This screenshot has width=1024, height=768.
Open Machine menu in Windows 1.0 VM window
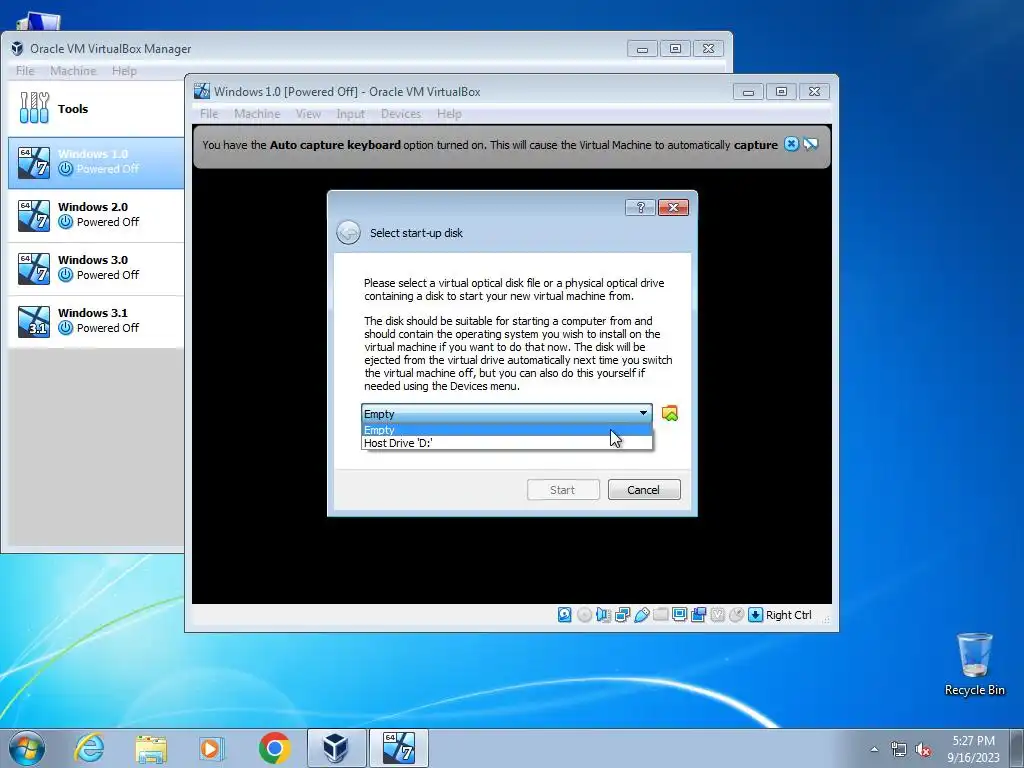point(257,114)
